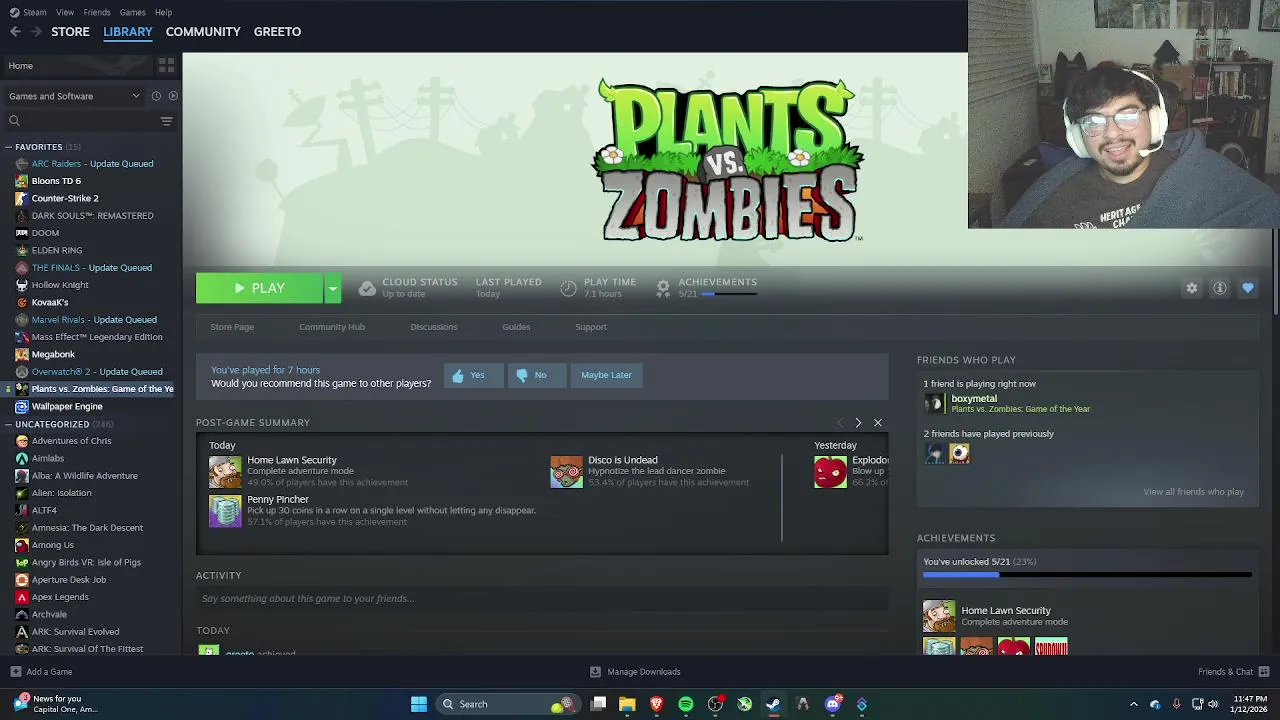Open Spotify from the taskbar
The width and height of the screenshot is (1280, 720).
[x=686, y=704]
